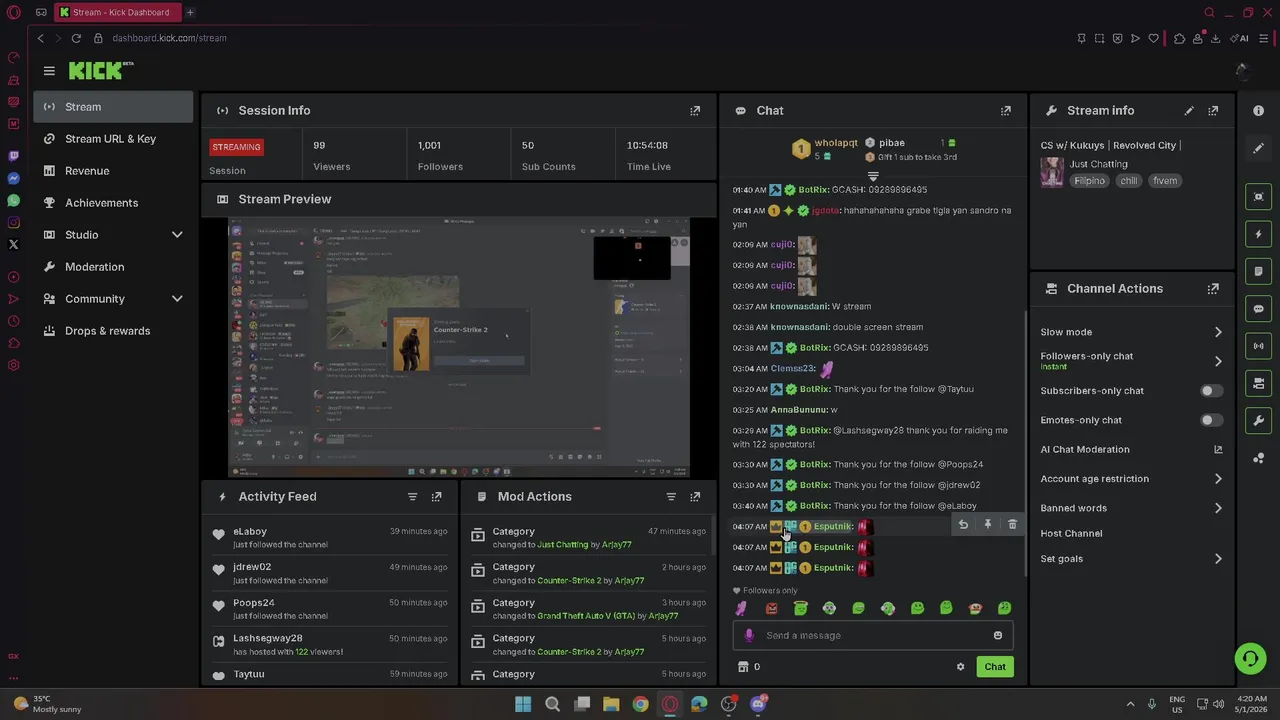Screen dimensions: 1280x720
Task: Open the Windows Start menu
Action: (x=523, y=704)
